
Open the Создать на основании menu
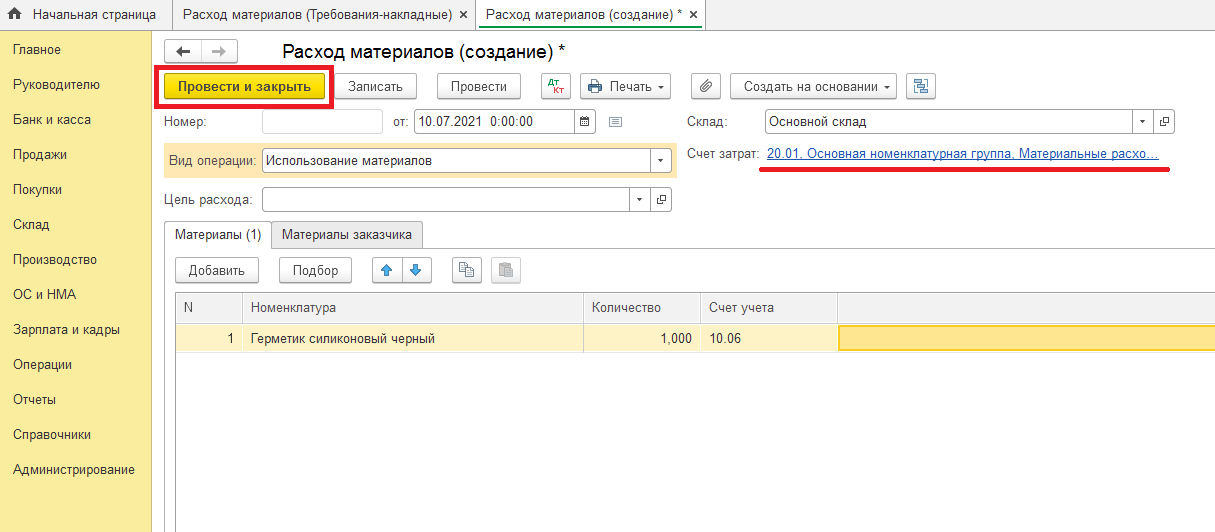[x=812, y=86]
